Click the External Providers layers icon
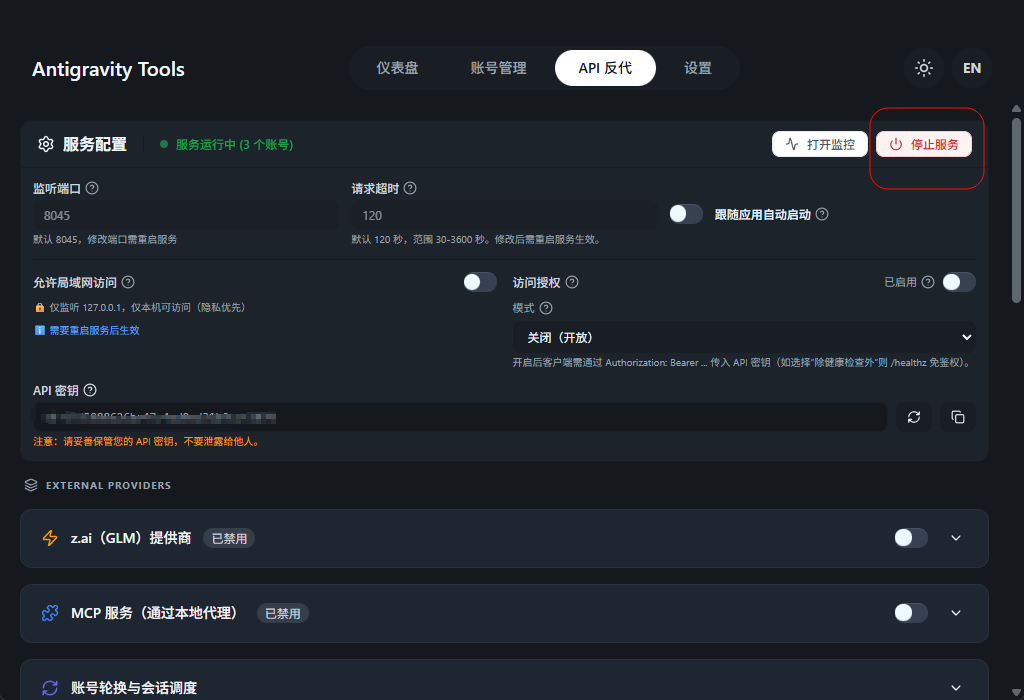The width and height of the screenshot is (1024, 700). [31, 485]
